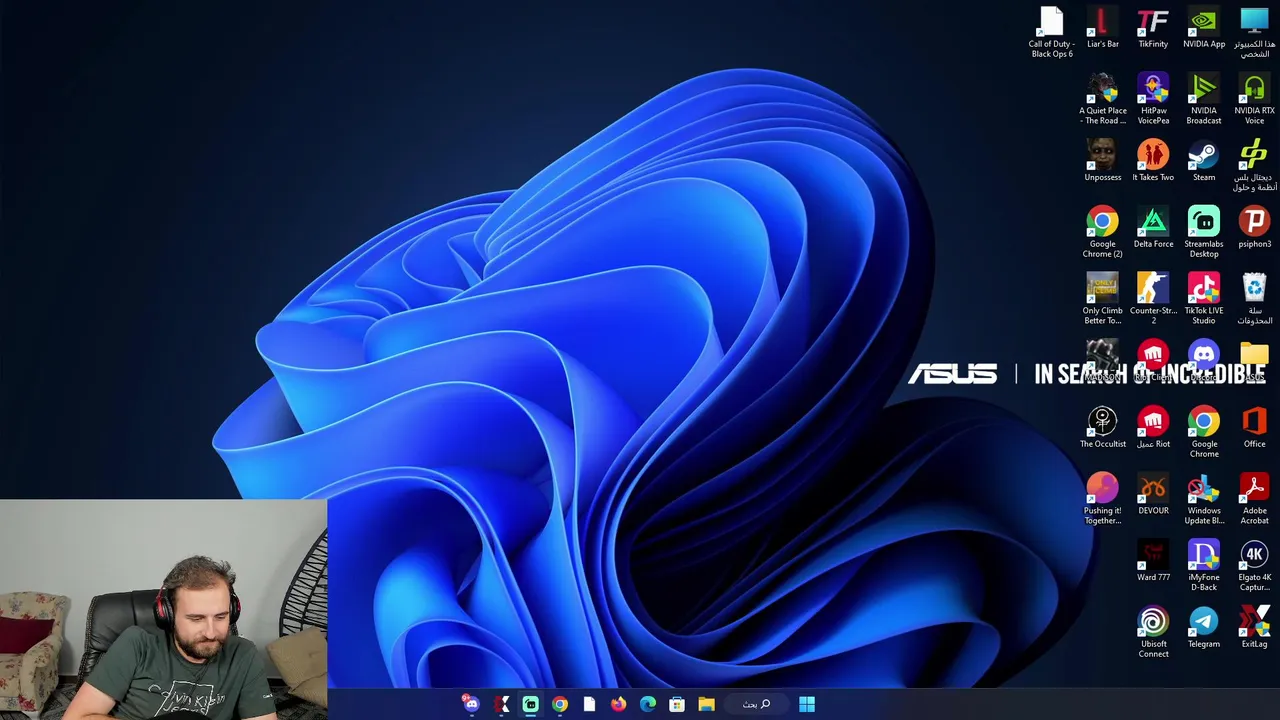Open the Call of Duty Black Ops 6 shortcut

point(1051,31)
